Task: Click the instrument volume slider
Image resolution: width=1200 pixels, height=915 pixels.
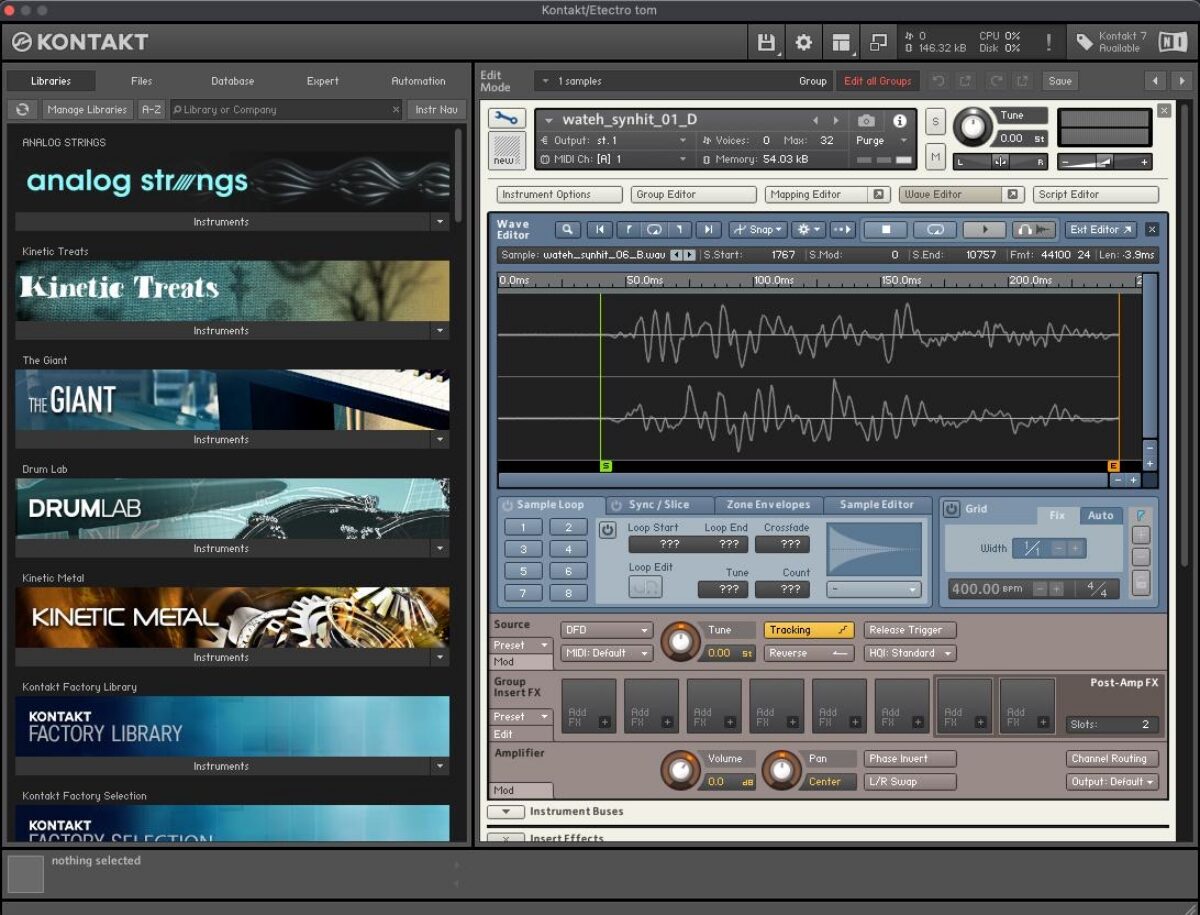Action: click(x=1104, y=161)
